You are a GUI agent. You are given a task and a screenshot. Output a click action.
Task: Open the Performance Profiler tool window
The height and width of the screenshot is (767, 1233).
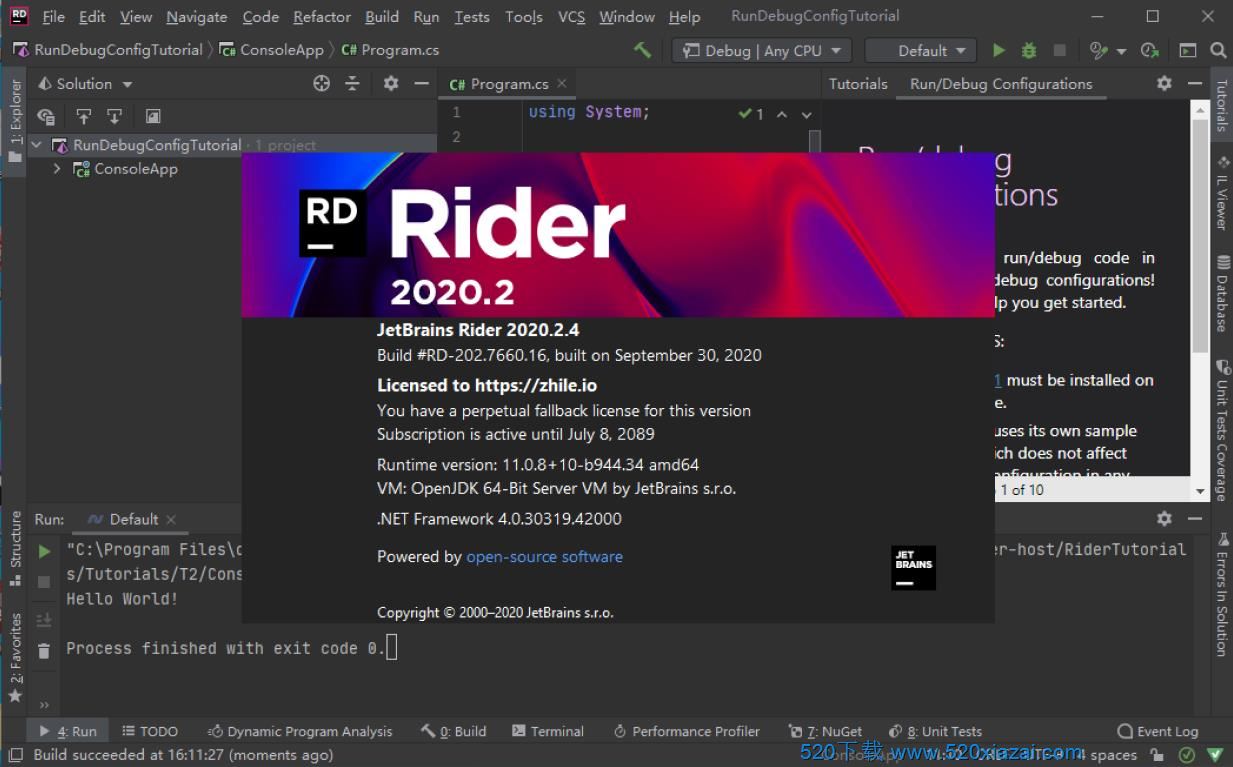point(686,731)
